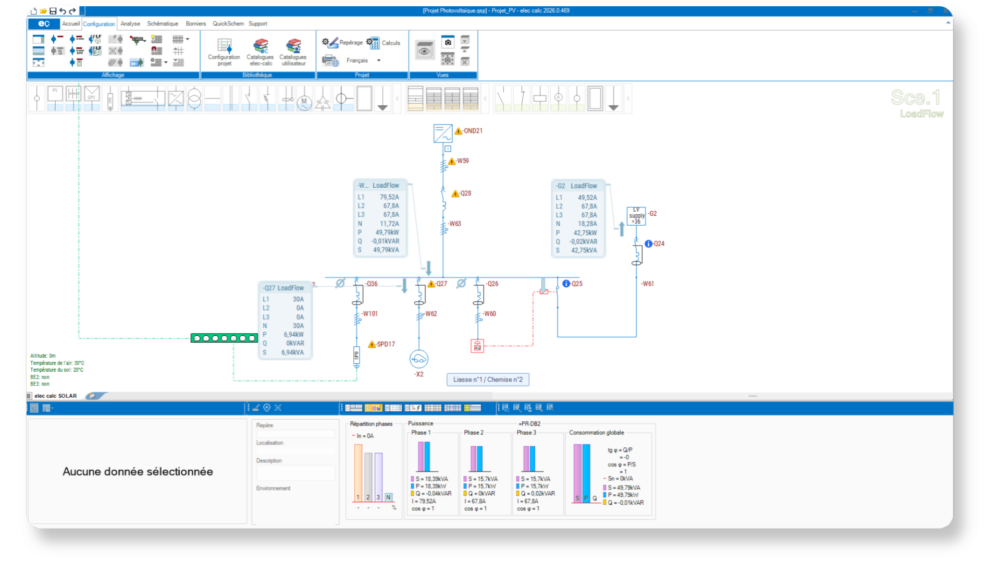Click the Liasse n°1 / Chemise n°2 button
The width and height of the screenshot is (1000, 561).
(x=489, y=380)
